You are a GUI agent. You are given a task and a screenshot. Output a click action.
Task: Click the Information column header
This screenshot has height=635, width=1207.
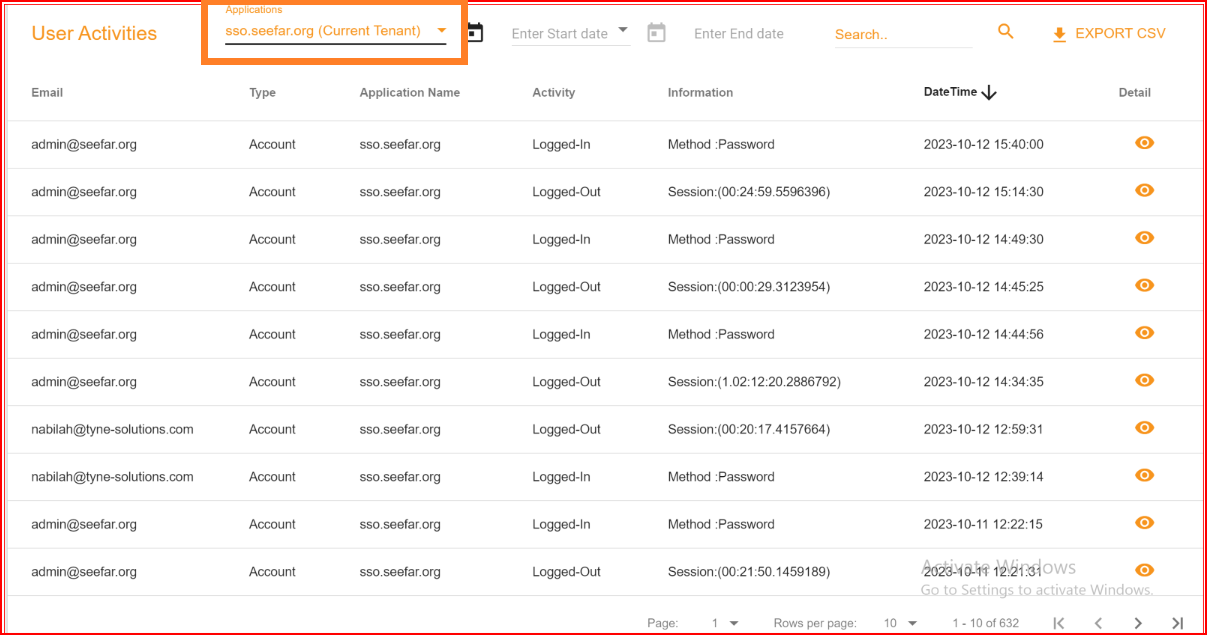tap(700, 93)
